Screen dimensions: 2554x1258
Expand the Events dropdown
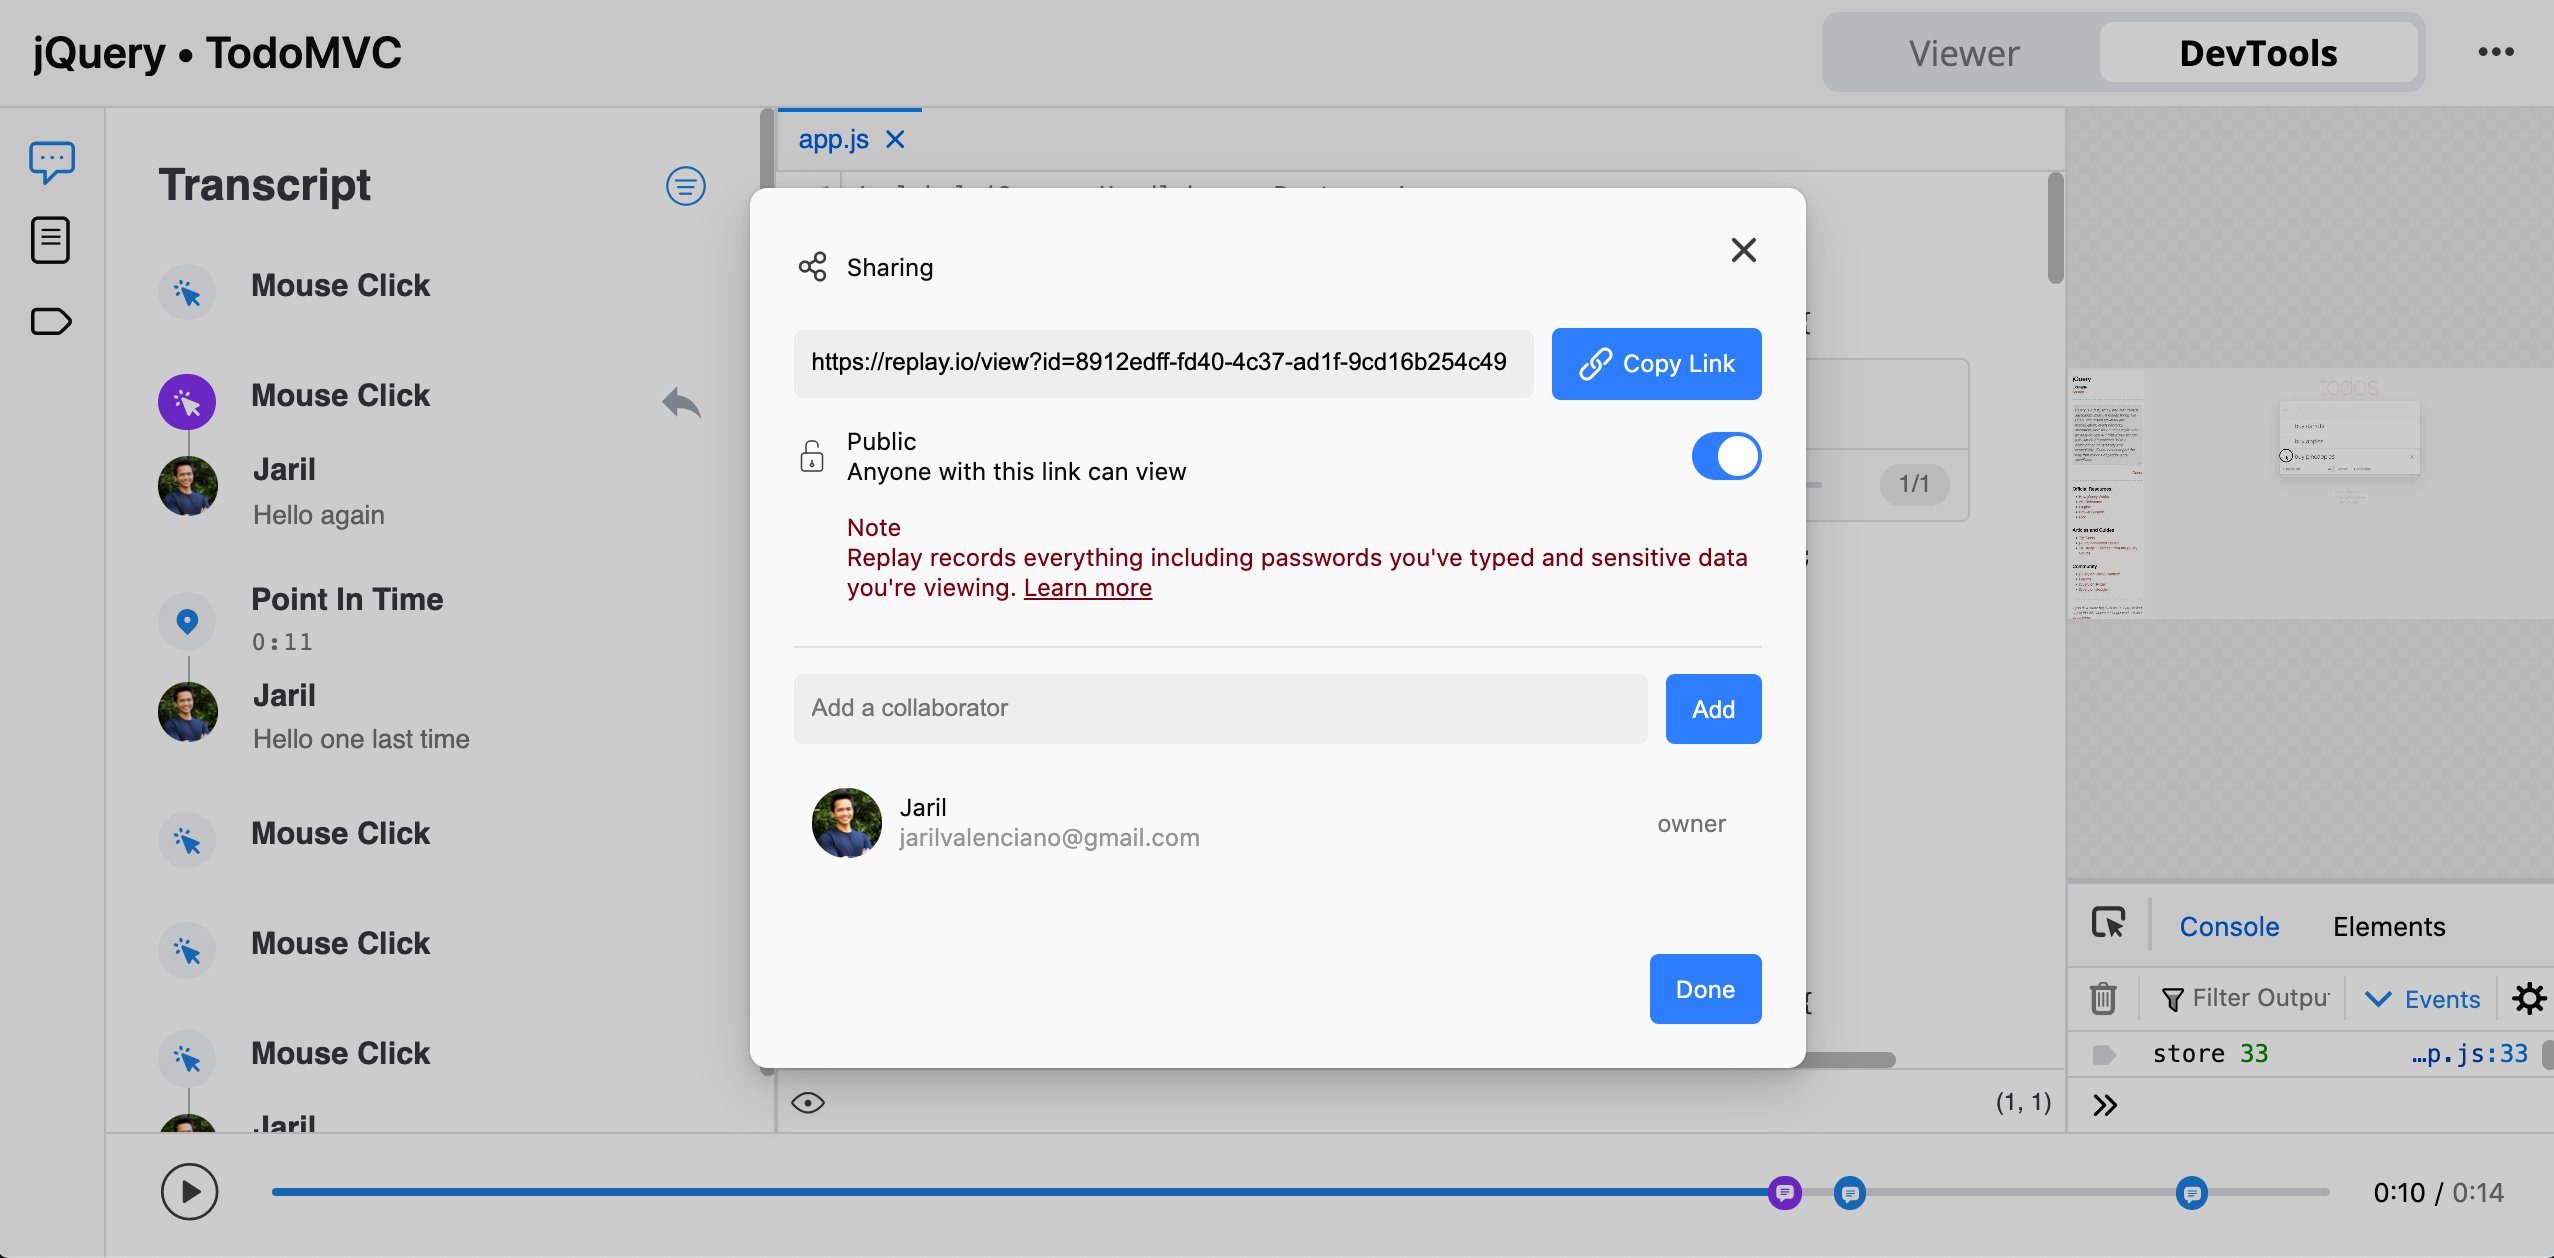point(2422,998)
